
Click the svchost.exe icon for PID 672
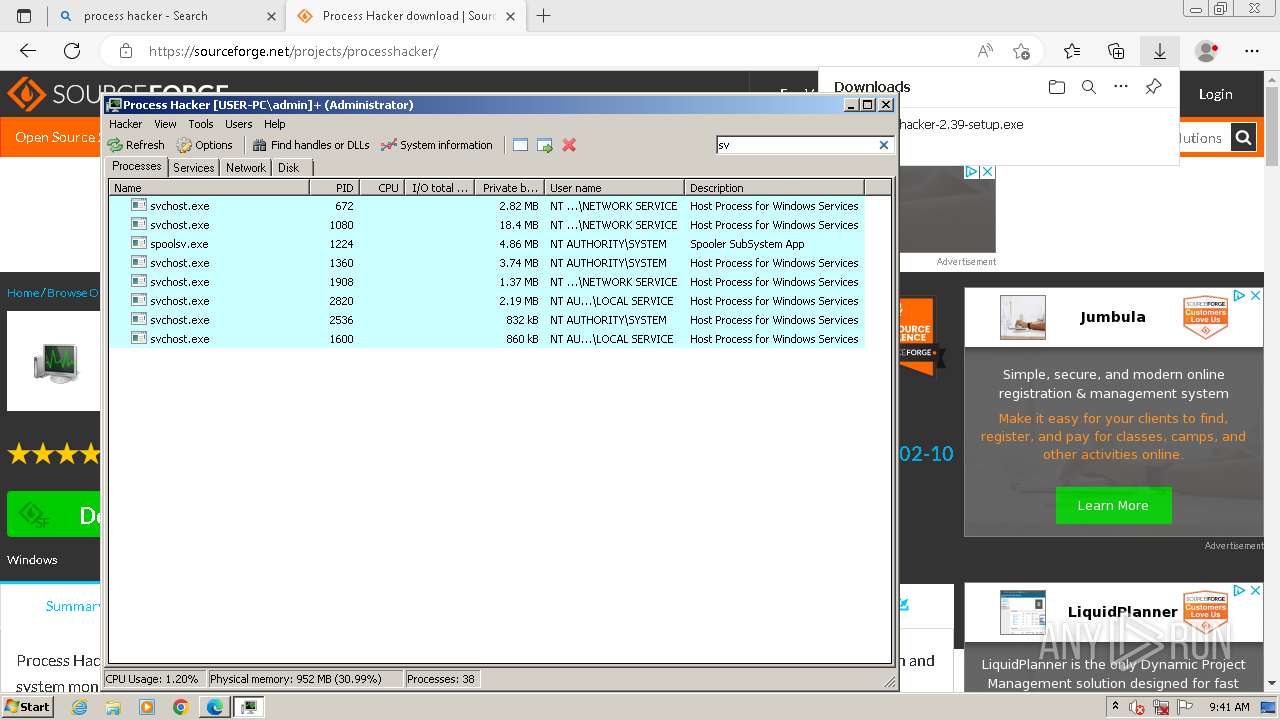tap(139, 206)
